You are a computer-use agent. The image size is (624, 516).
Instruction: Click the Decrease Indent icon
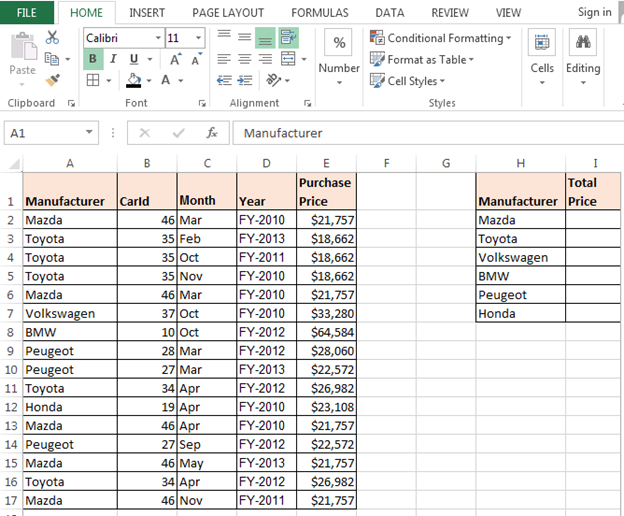point(224,80)
